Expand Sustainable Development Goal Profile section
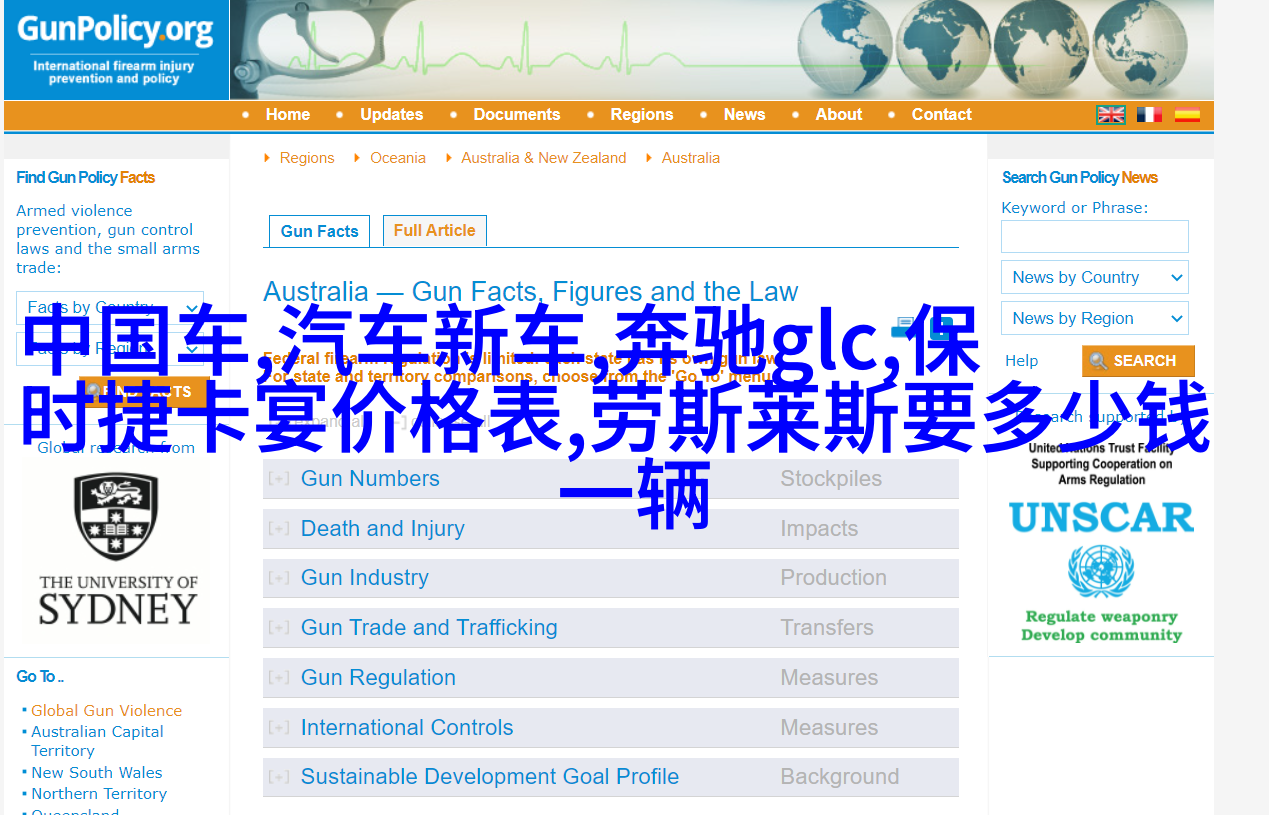Screen dimensions: 1269x815 click(279, 777)
